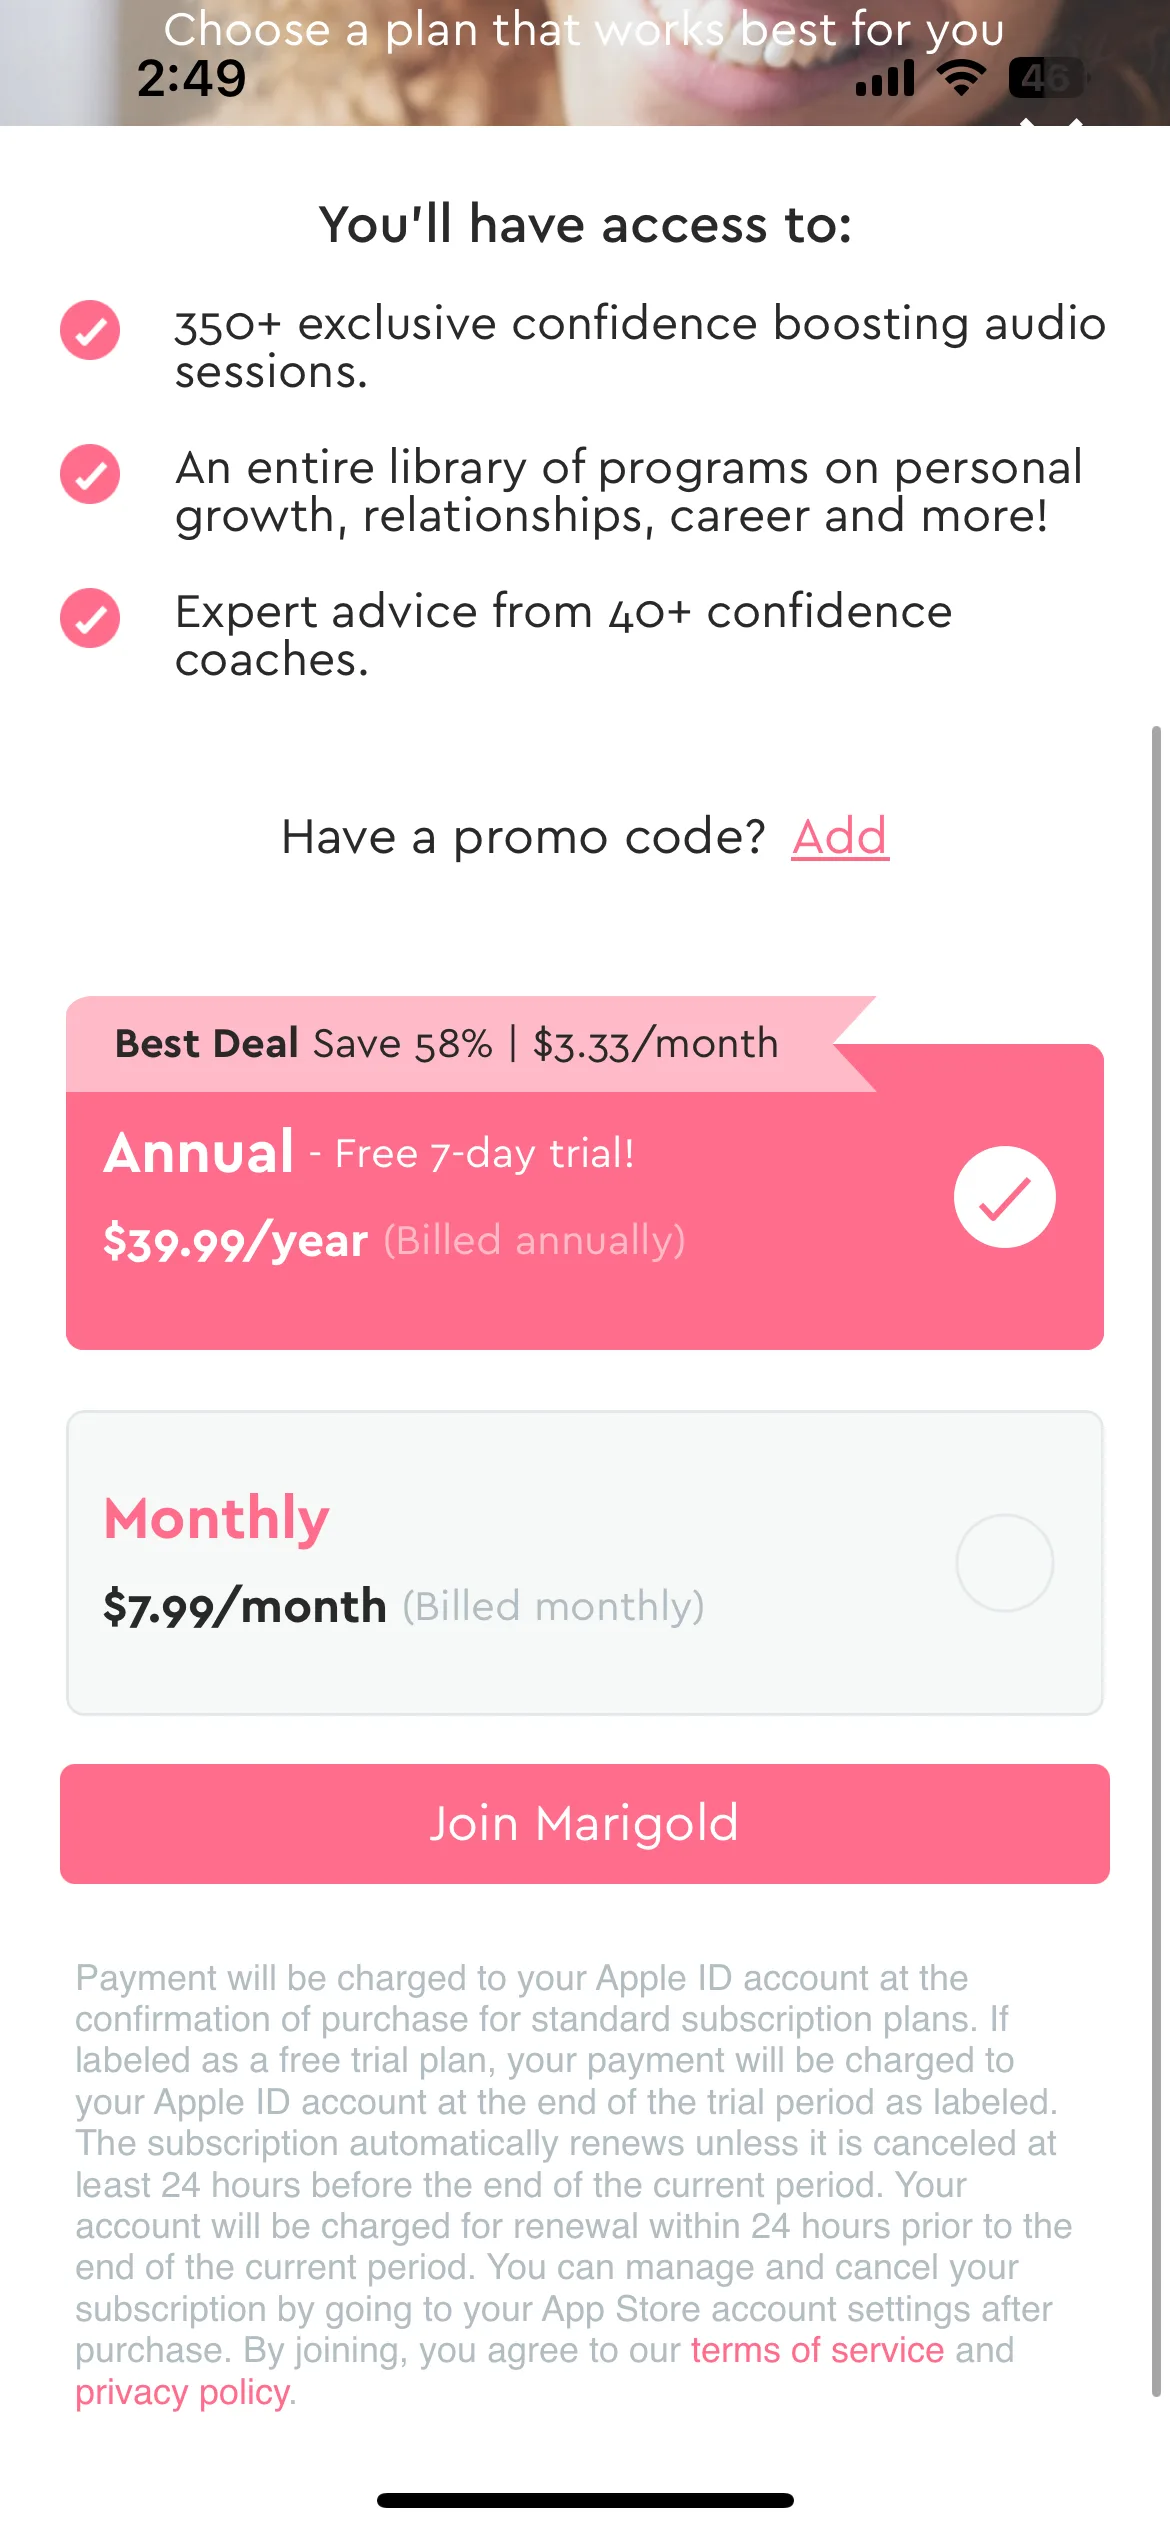Tap the cellular signal bars icon
Image resolution: width=1170 pixels, height=2532 pixels.
885,78
